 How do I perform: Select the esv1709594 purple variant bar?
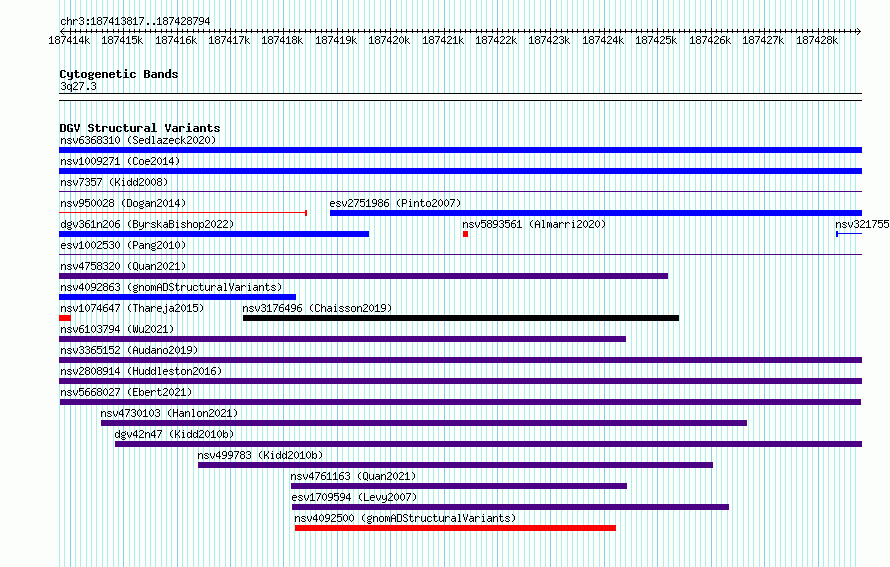(x=510, y=507)
